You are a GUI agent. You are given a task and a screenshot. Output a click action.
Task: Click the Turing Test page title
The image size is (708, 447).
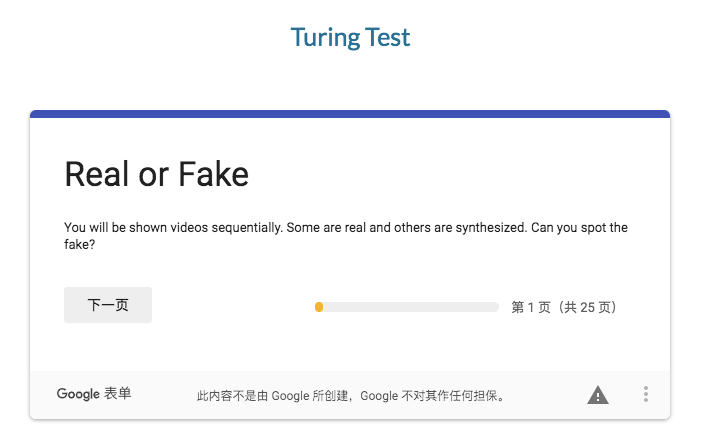[350, 38]
